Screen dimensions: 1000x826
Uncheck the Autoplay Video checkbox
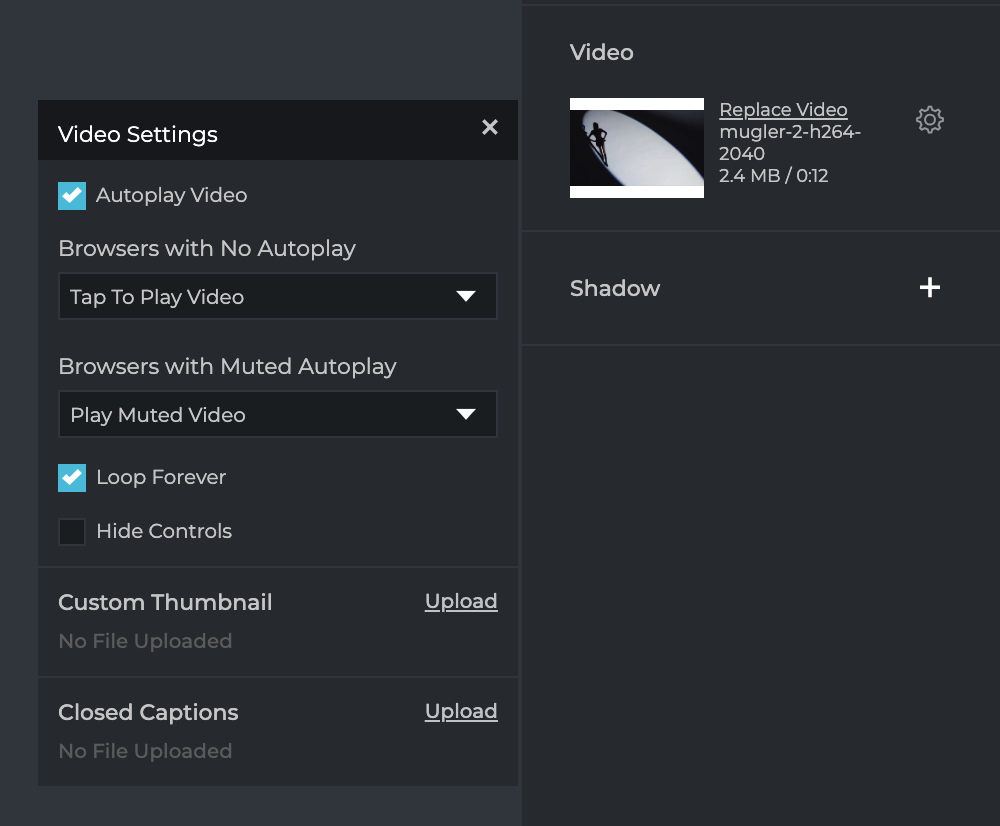[72, 195]
